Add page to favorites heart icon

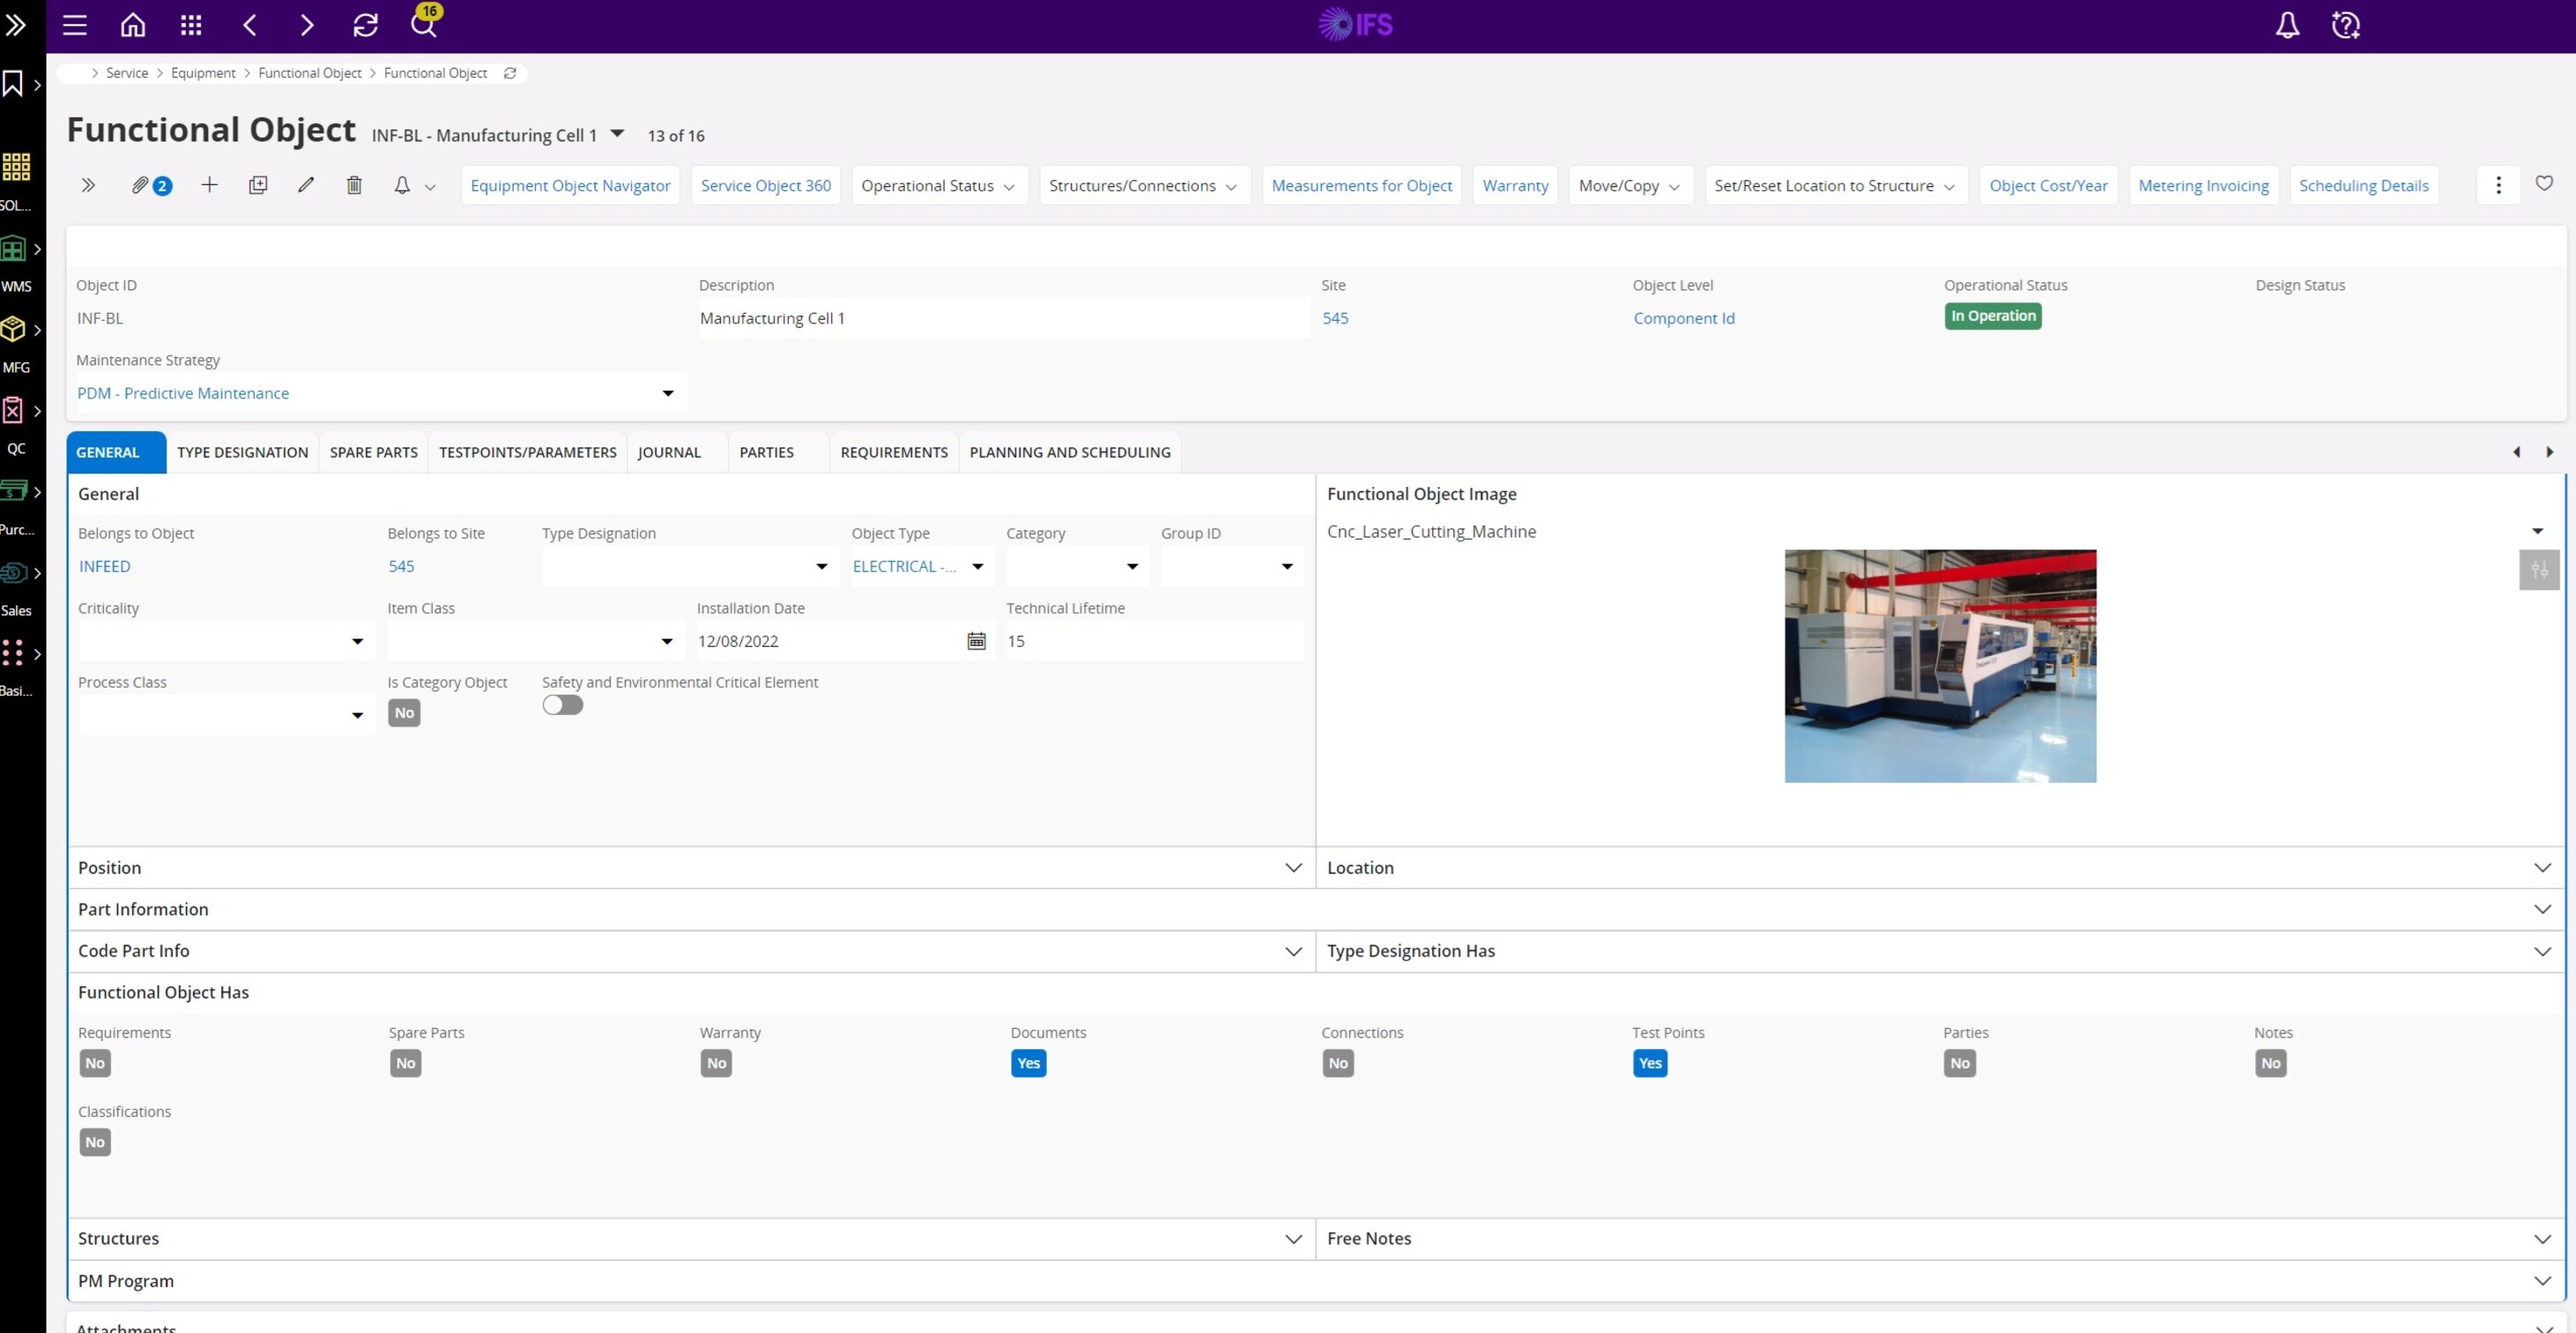2544,183
